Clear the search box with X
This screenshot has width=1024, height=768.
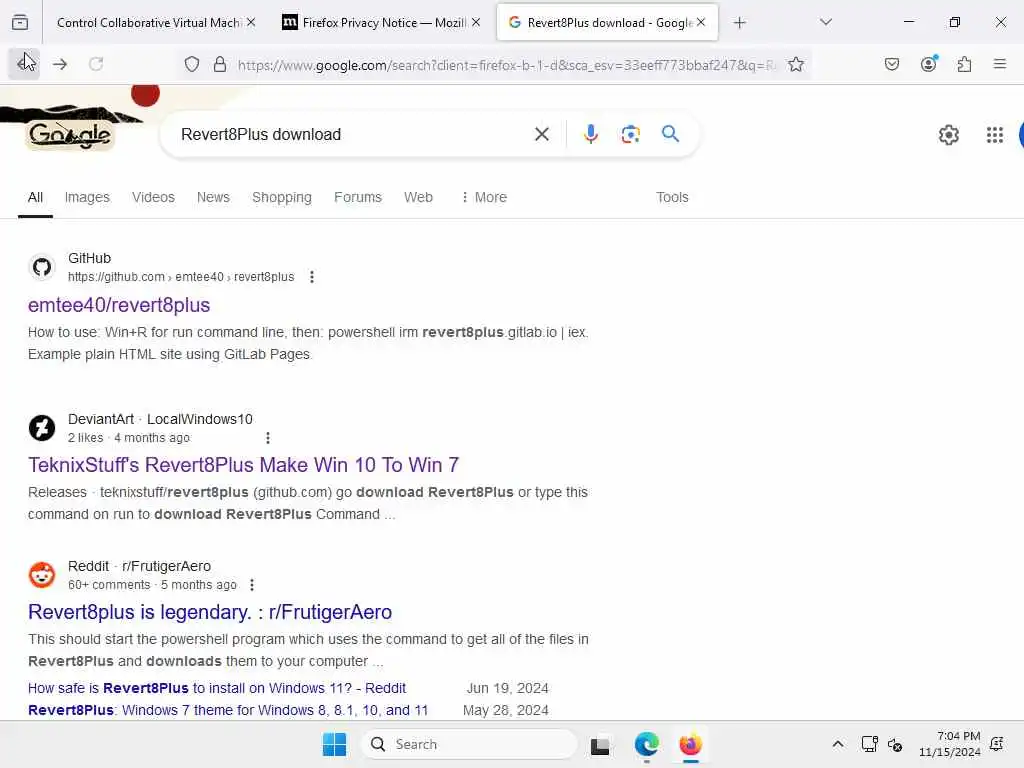(x=542, y=135)
